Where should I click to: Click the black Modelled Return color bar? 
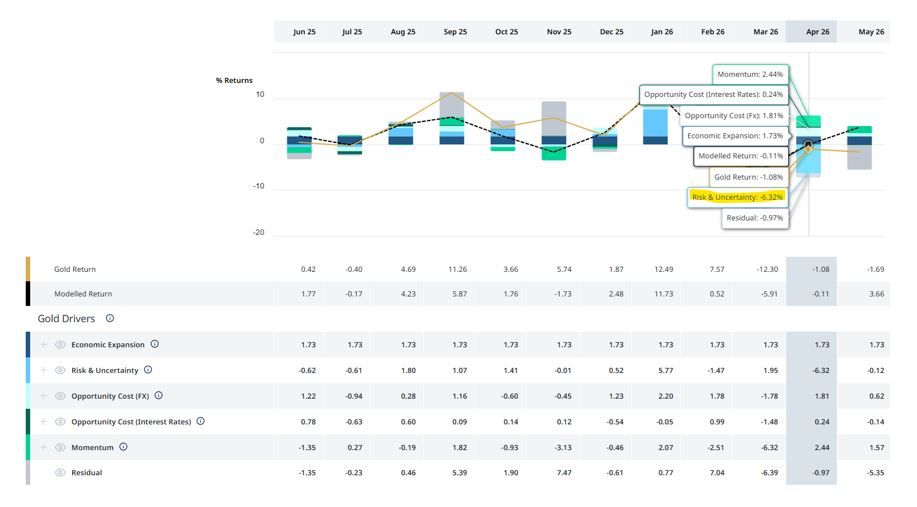[27, 294]
